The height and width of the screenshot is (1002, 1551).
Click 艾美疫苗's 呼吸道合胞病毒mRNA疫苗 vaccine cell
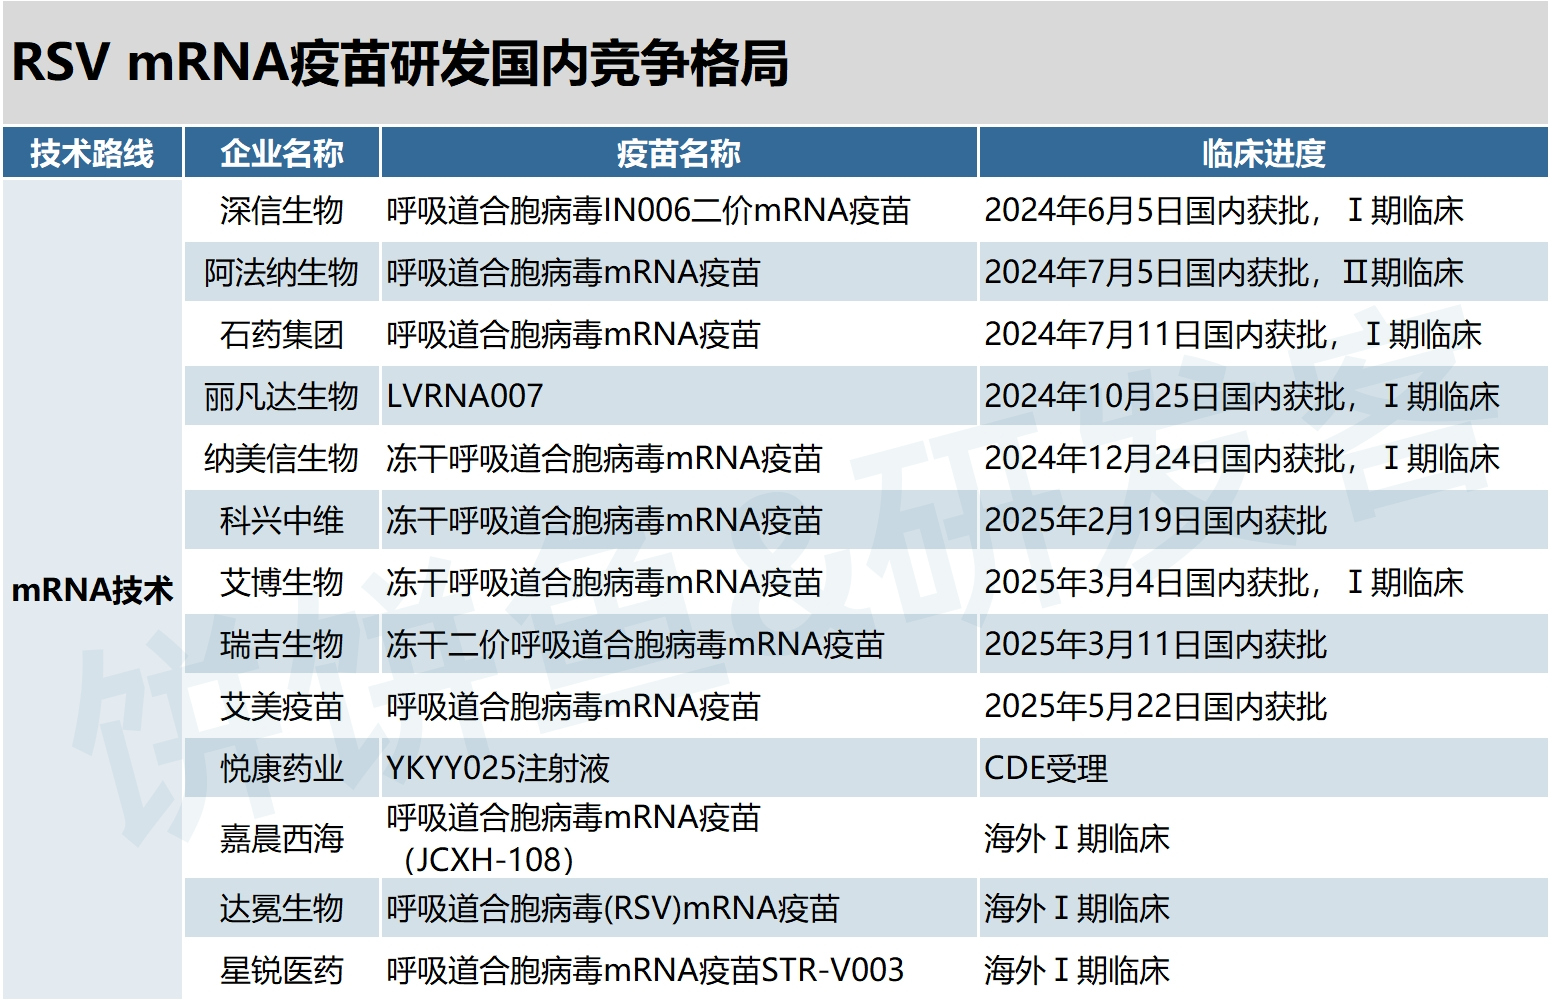click(x=679, y=706)
